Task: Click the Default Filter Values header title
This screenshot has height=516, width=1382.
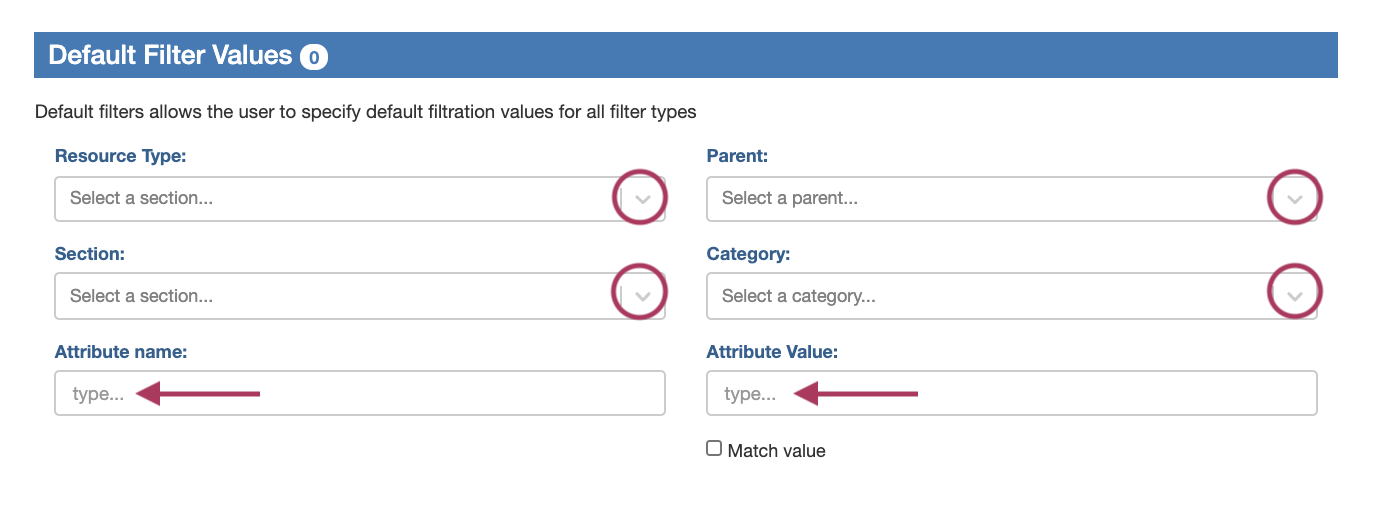Action: 170,56
